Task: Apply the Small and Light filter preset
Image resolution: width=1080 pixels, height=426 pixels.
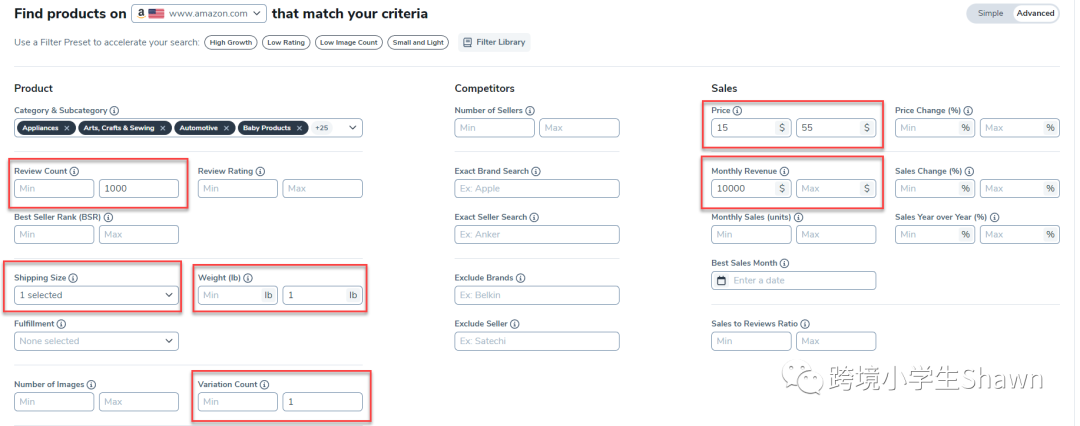Action: 418,43
